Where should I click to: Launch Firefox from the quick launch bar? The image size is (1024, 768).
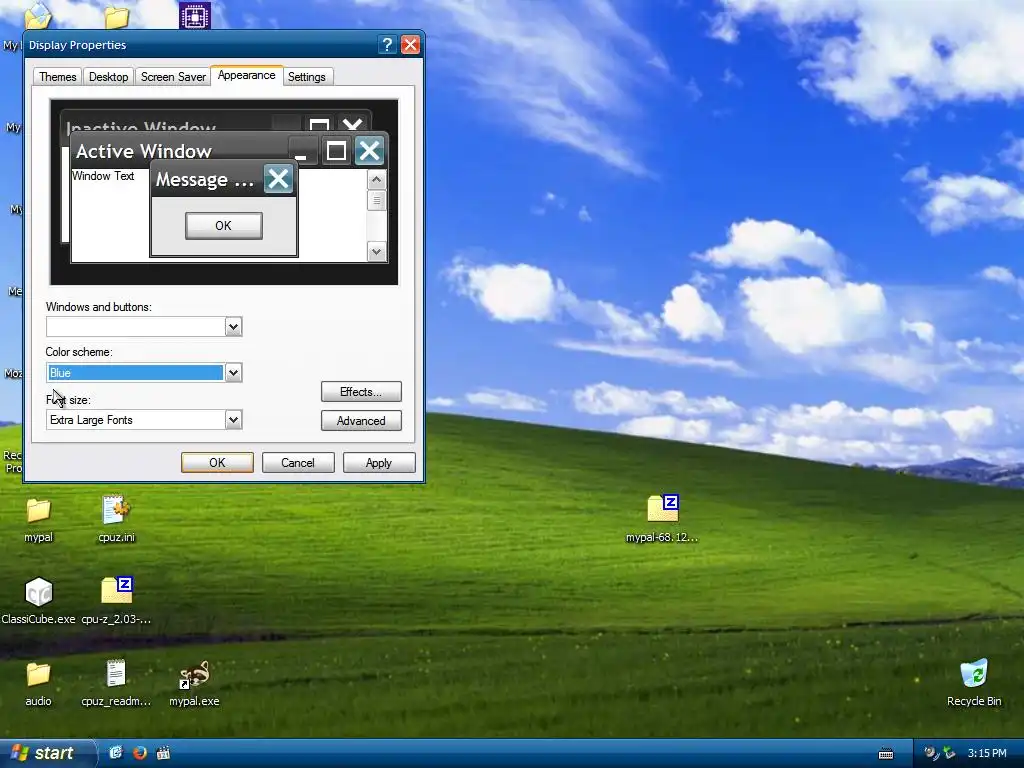pos(140,753)
